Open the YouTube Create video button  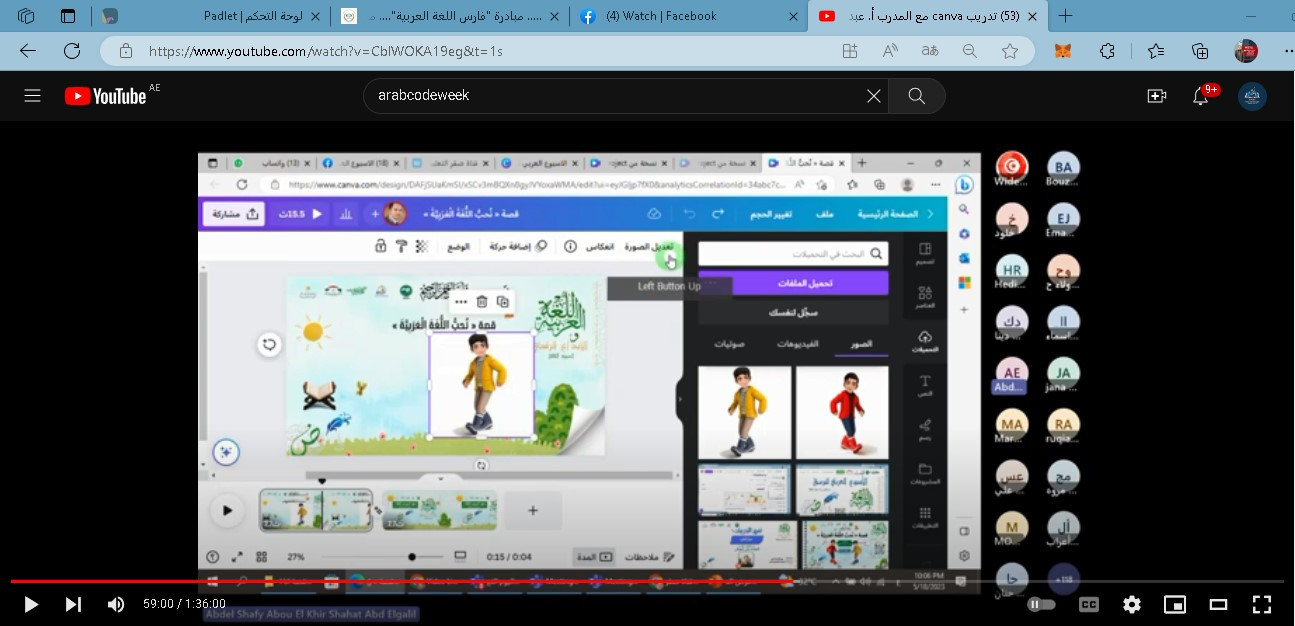click(x=1157, y=96)
